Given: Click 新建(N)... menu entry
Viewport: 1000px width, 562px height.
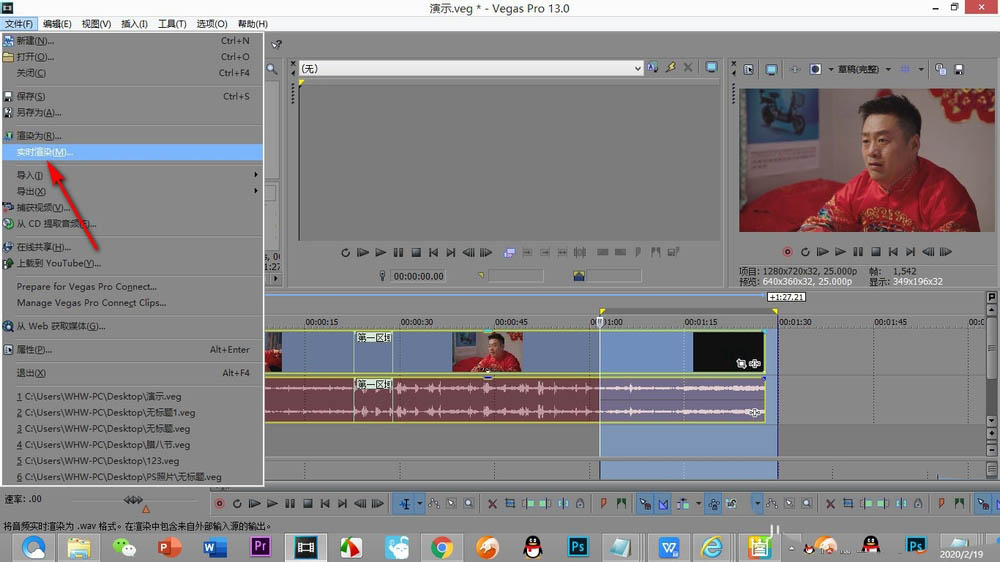Looking at the screenshot, I should (x=132, y=40).
